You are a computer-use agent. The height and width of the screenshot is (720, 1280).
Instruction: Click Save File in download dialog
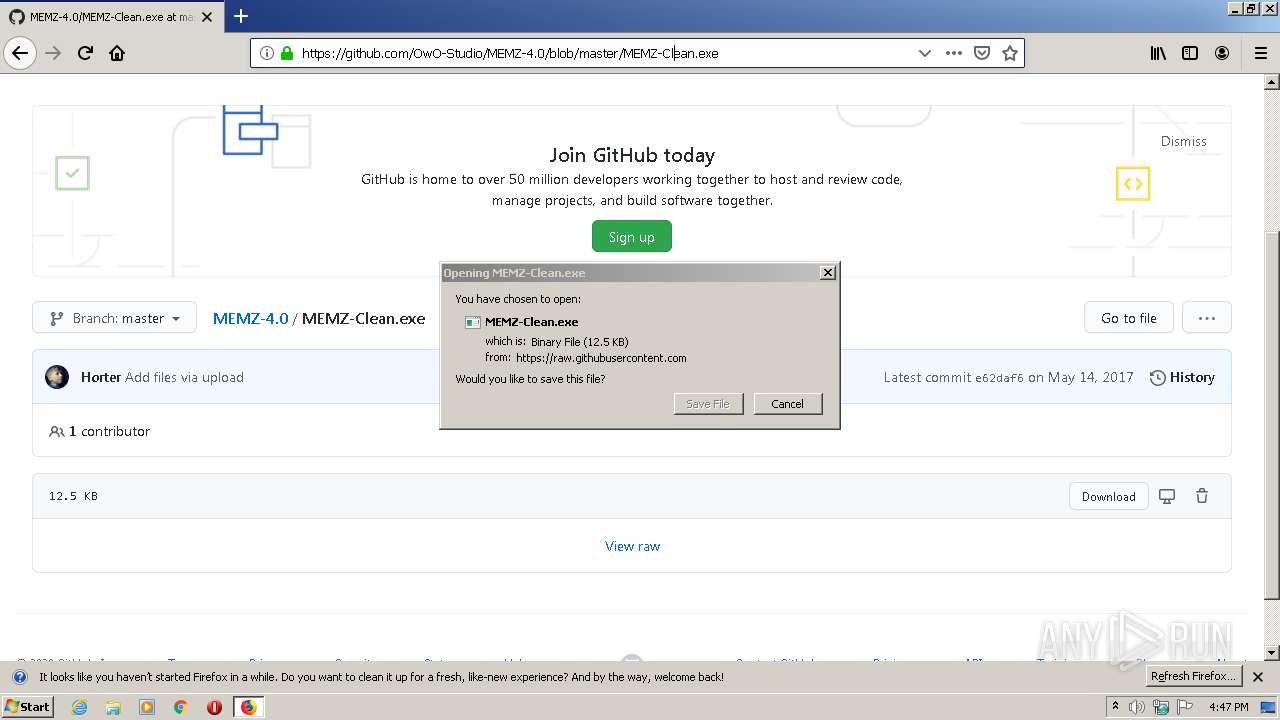pos(708,403)
